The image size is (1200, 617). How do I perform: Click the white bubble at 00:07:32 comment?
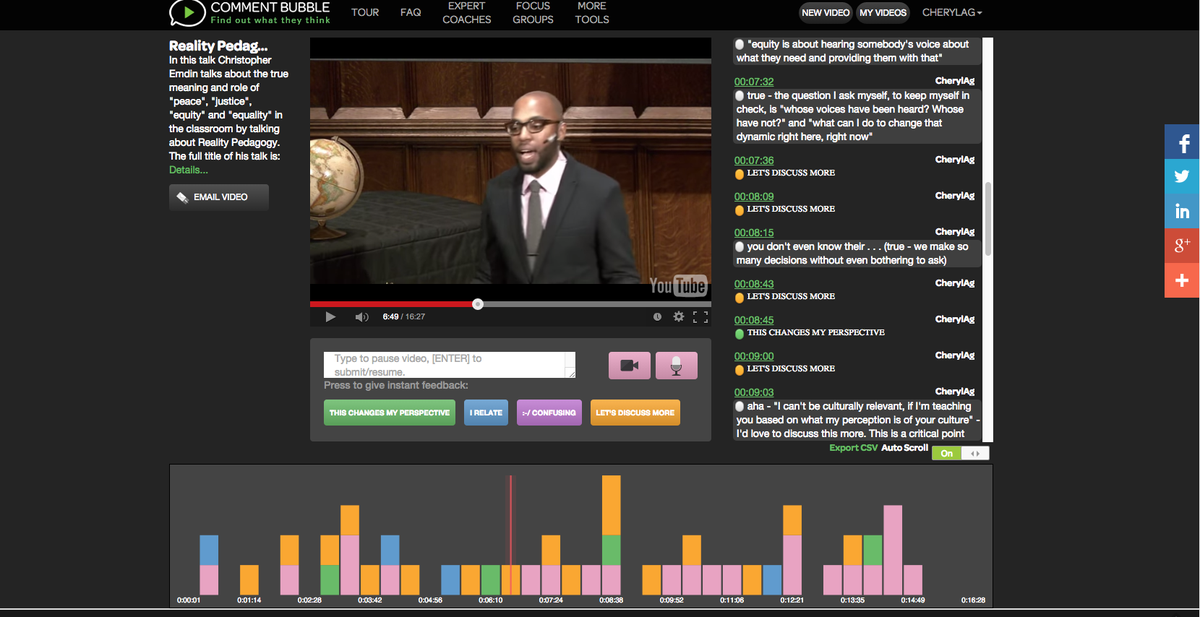pyautogui.click(x=739, y=95)
